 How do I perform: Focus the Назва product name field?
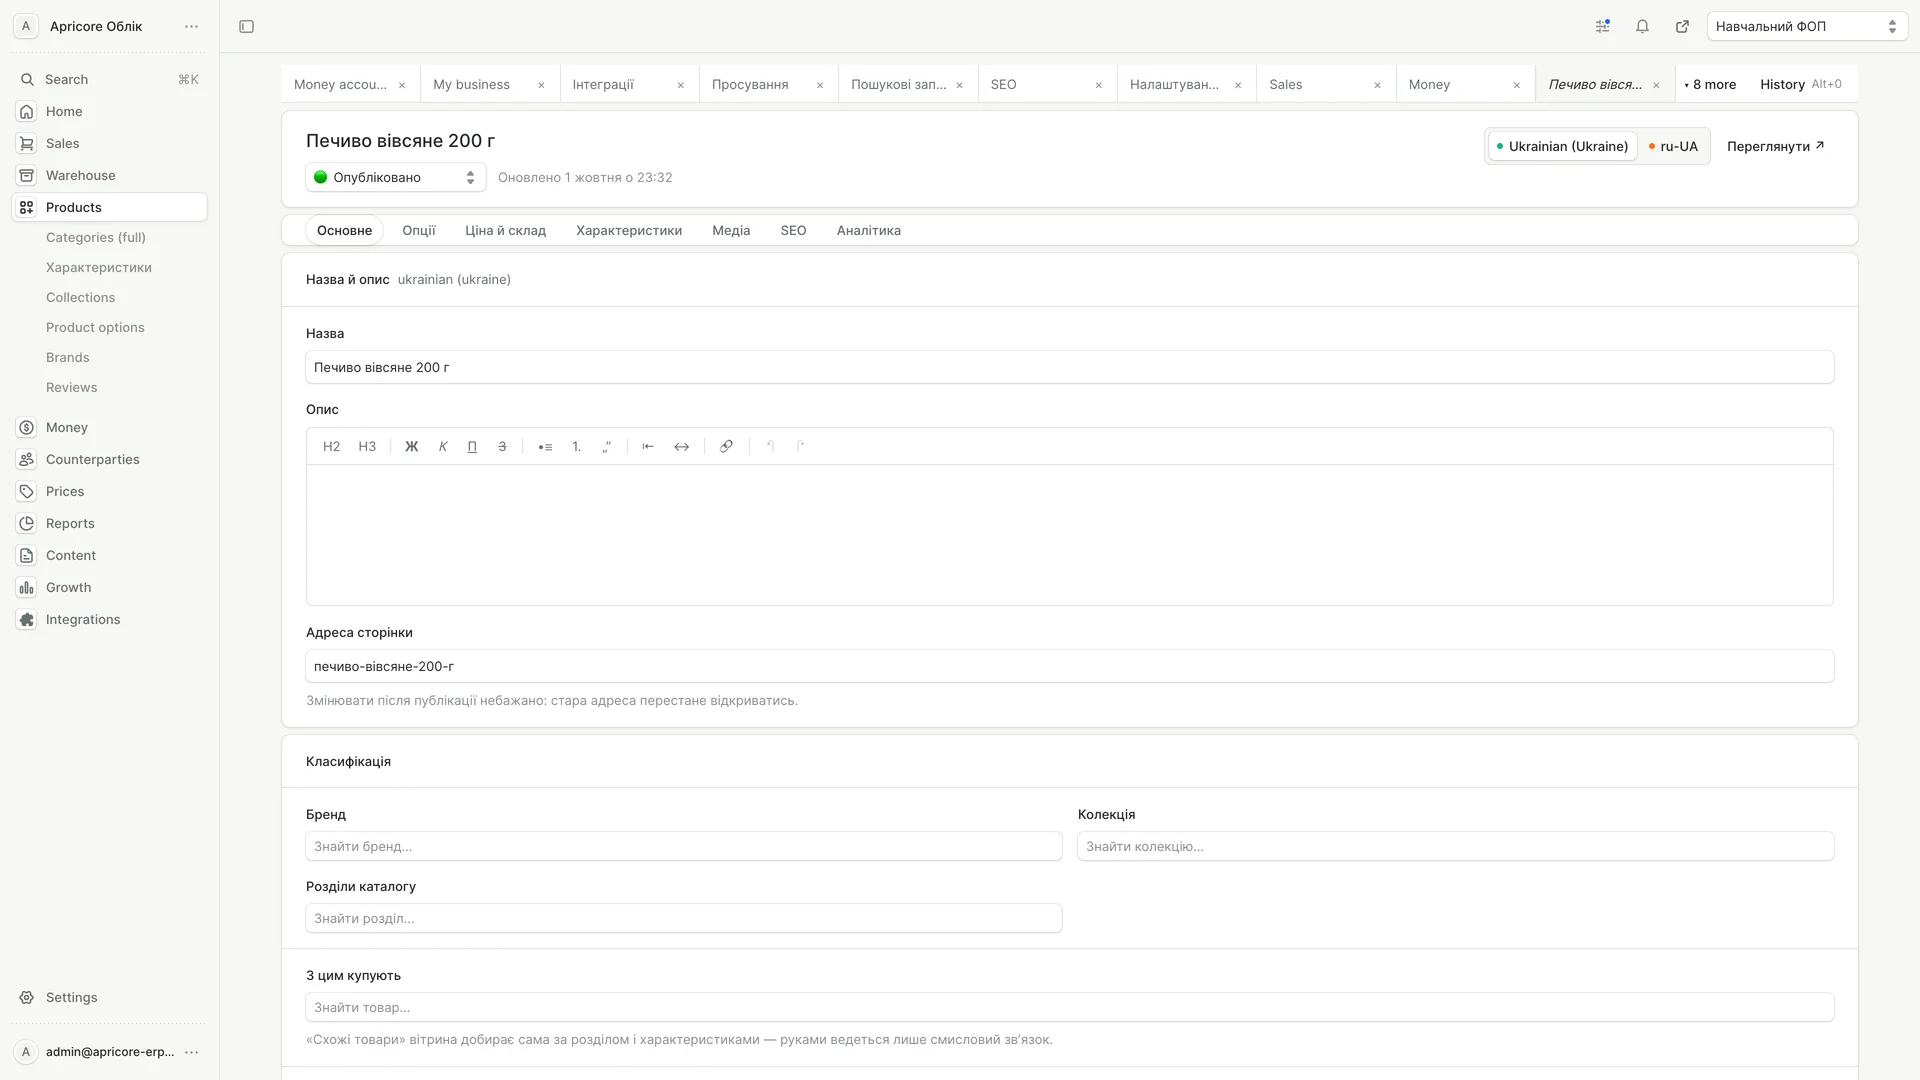[1069, 367]
